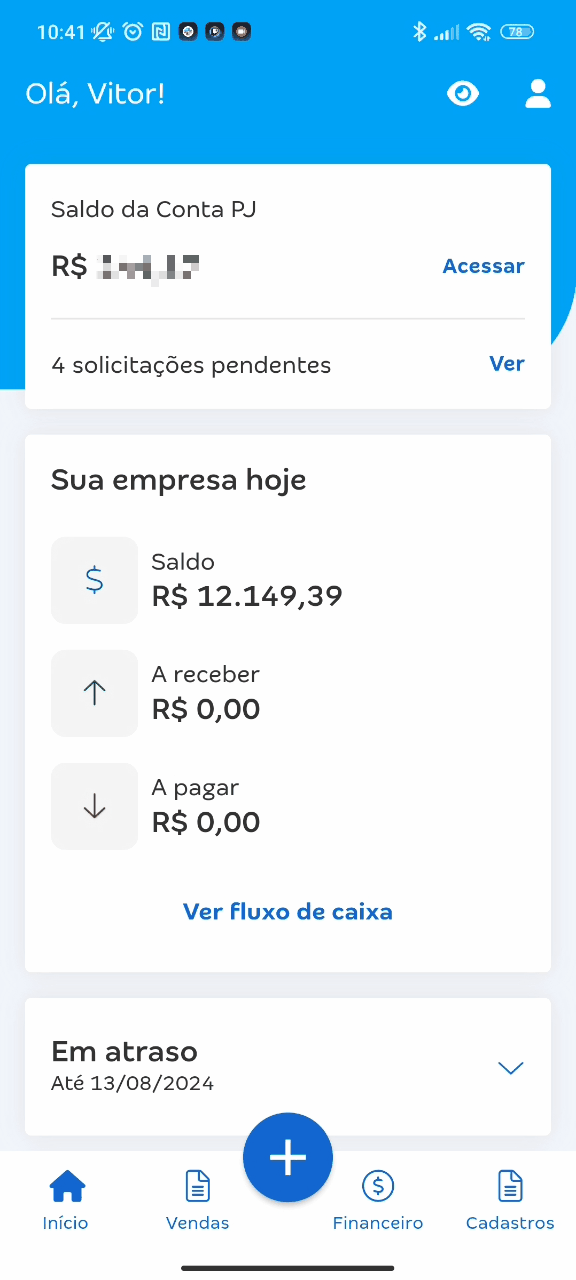Viewport: 576px width, 1280px height.
Task: Tap the blue plus button
Action: [288, 1157]
